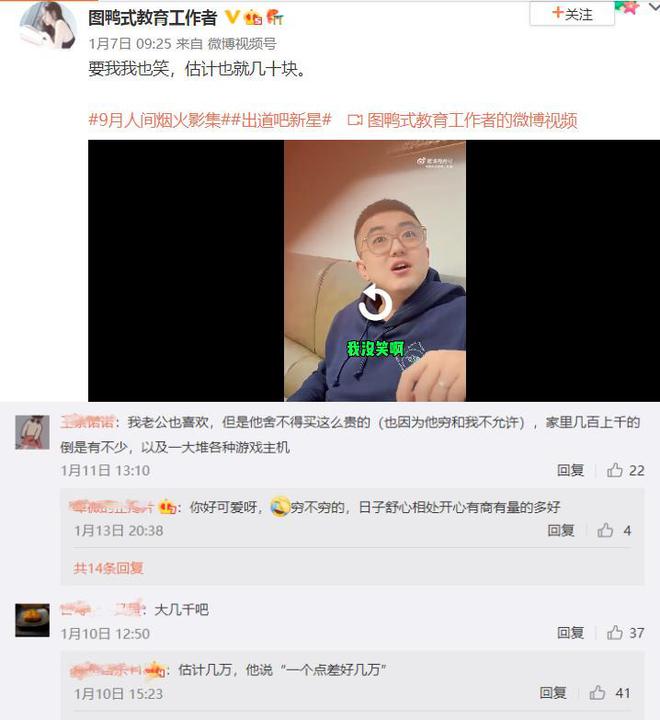Click the username 图鸭式教育工作者
Viewport: 660px width, 720px height.
[x=152, y=18]
